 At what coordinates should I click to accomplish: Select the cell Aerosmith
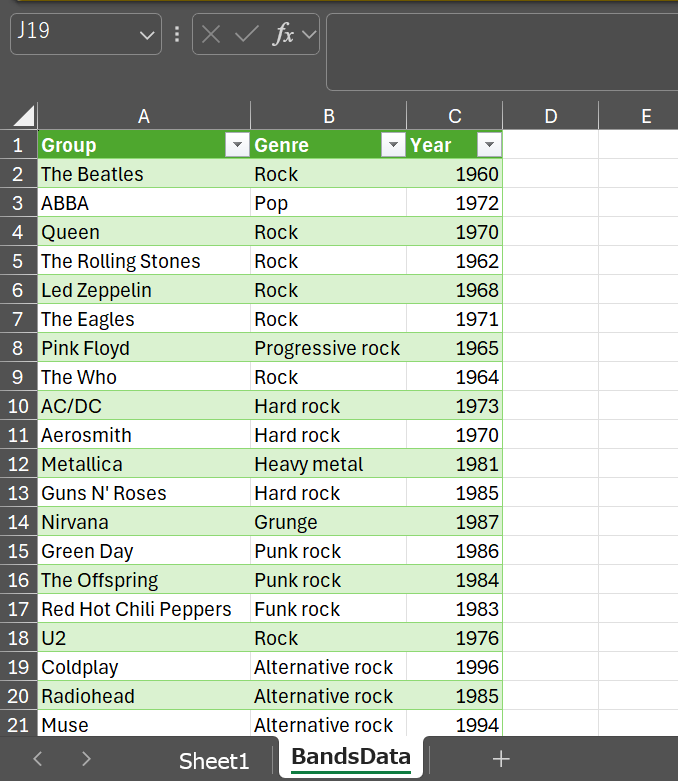click(144, 435)
